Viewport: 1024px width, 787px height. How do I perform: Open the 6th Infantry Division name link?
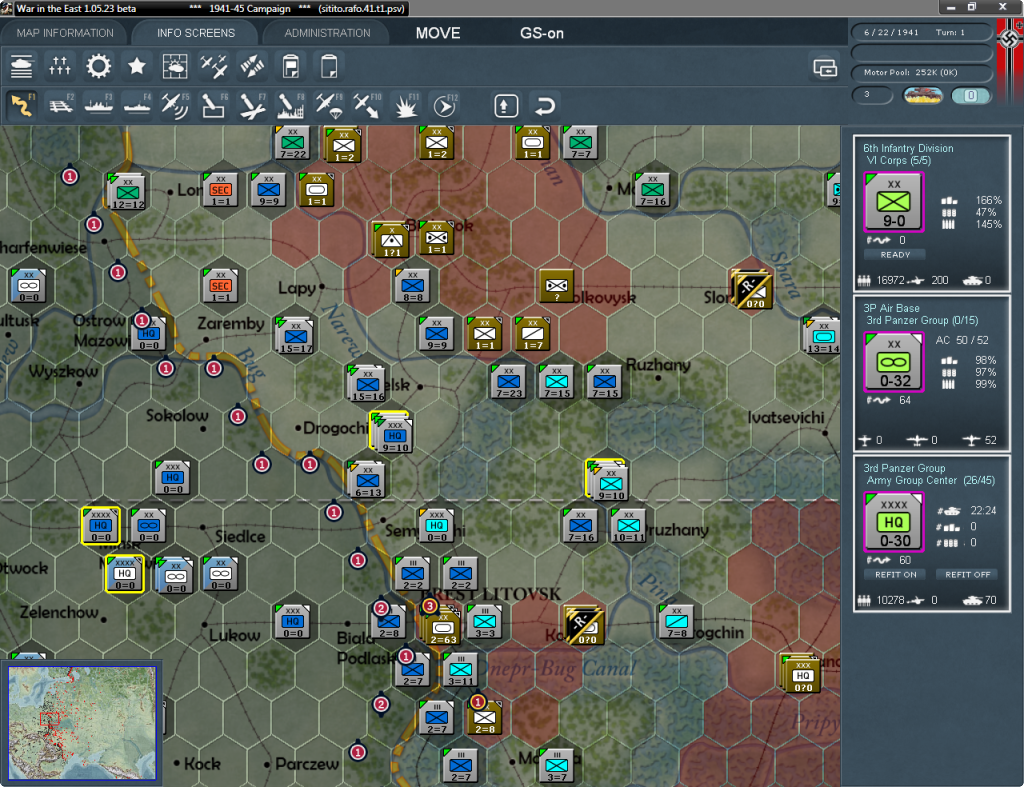[x=908, y=148]
